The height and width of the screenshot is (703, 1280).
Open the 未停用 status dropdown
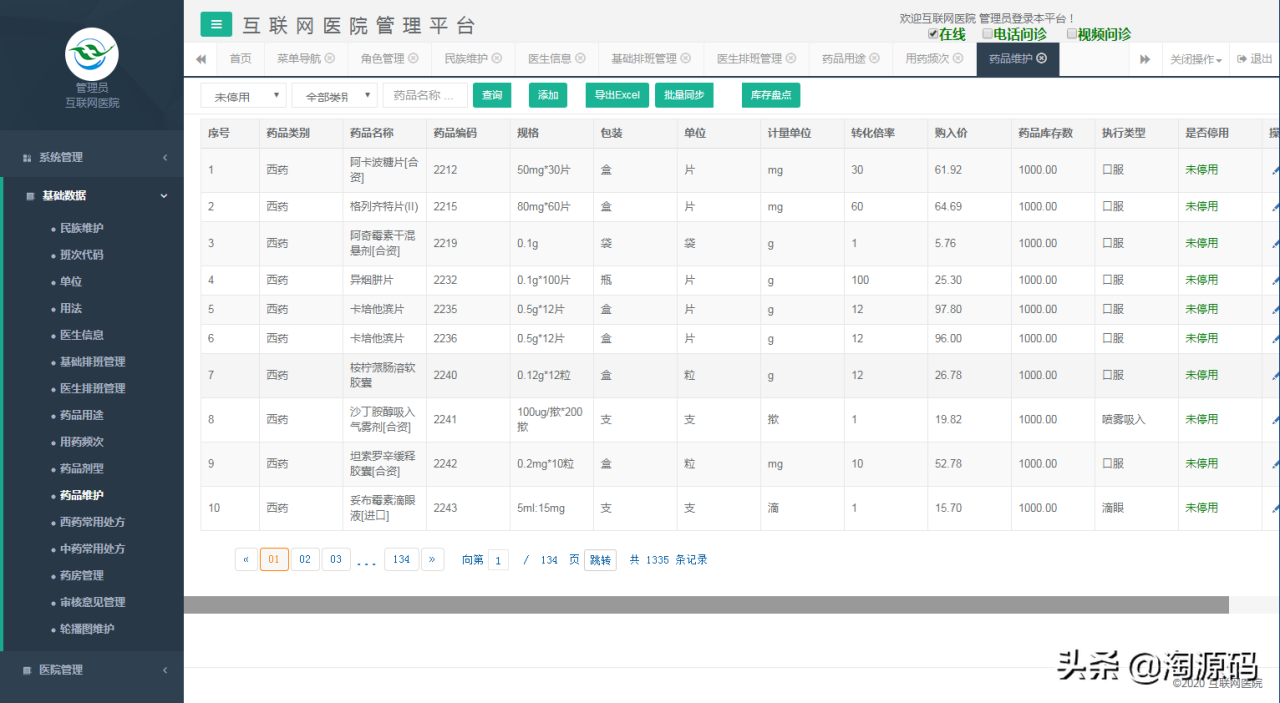243,96
